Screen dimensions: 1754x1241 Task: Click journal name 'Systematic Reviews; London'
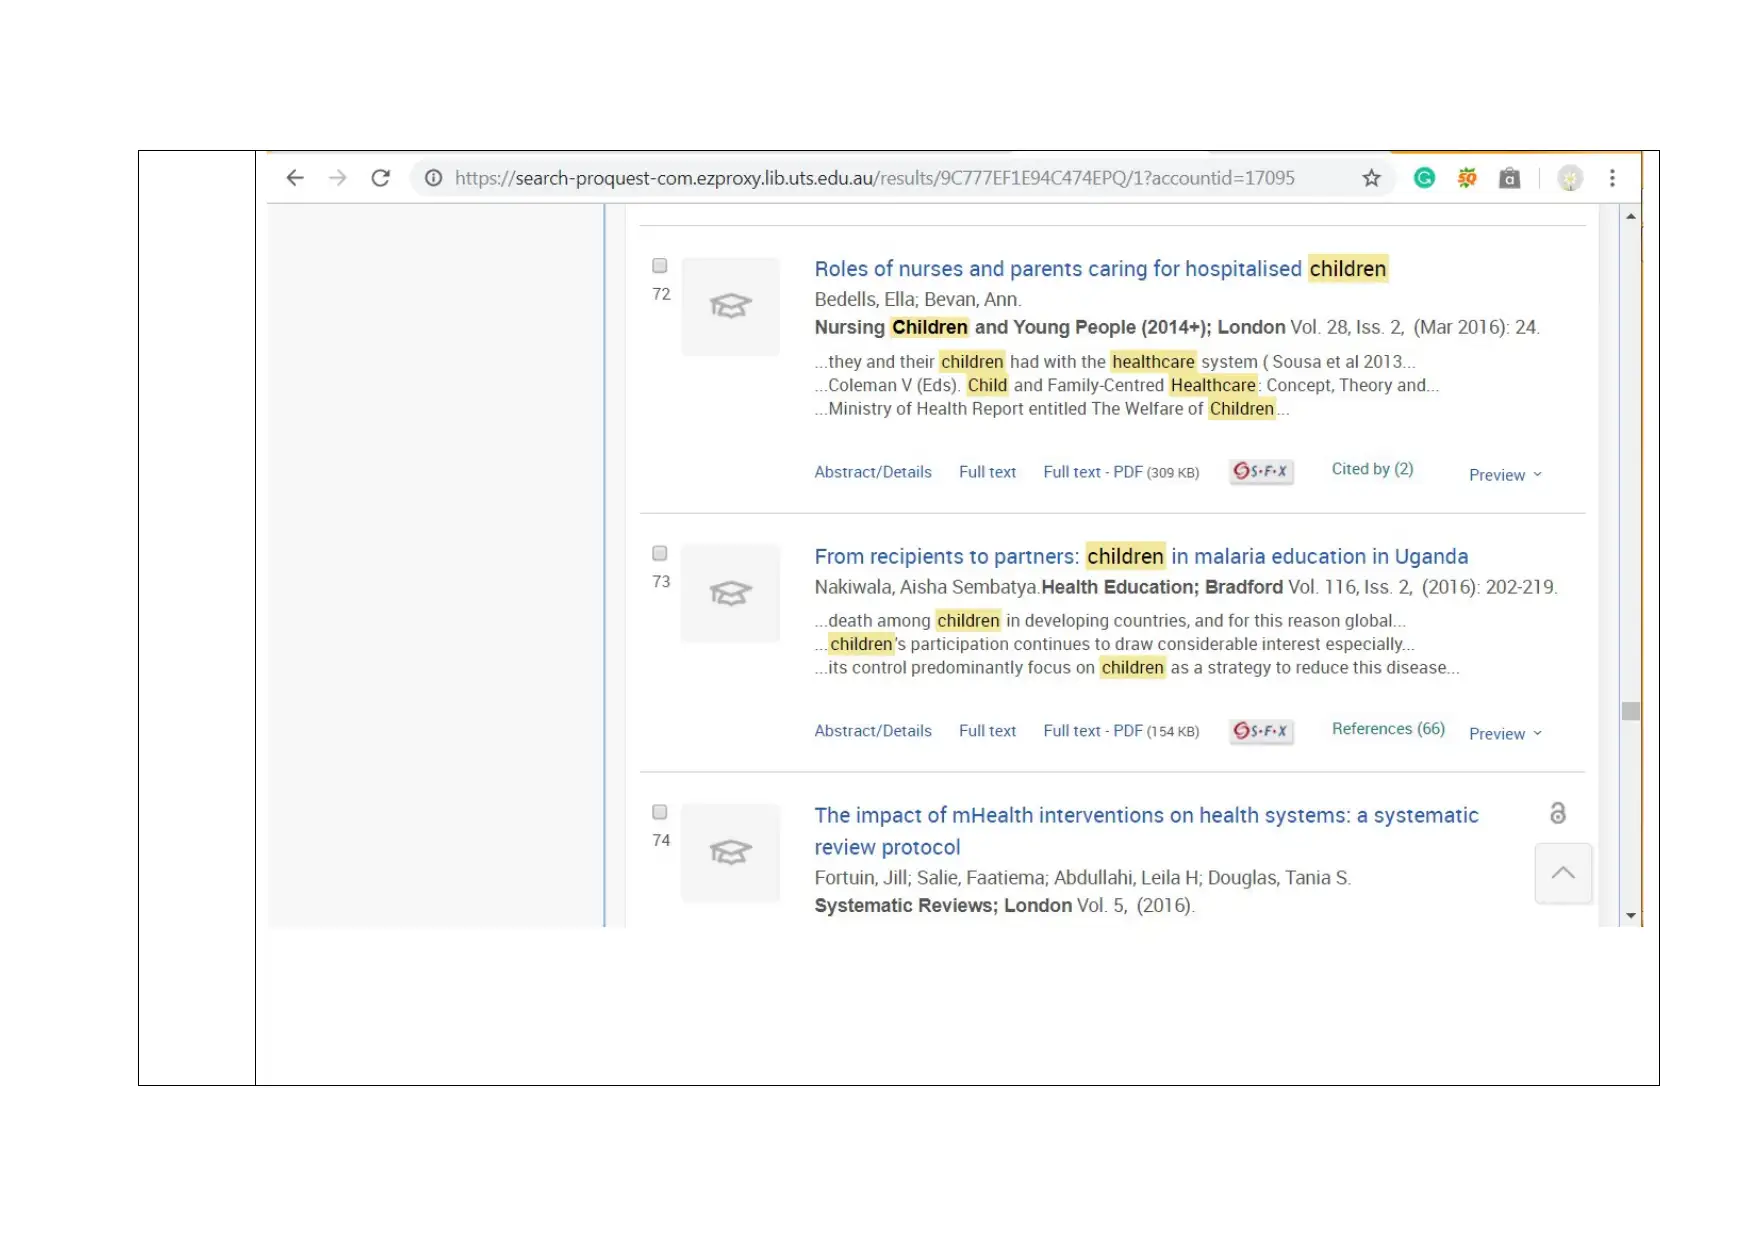(x=943, y=905)
